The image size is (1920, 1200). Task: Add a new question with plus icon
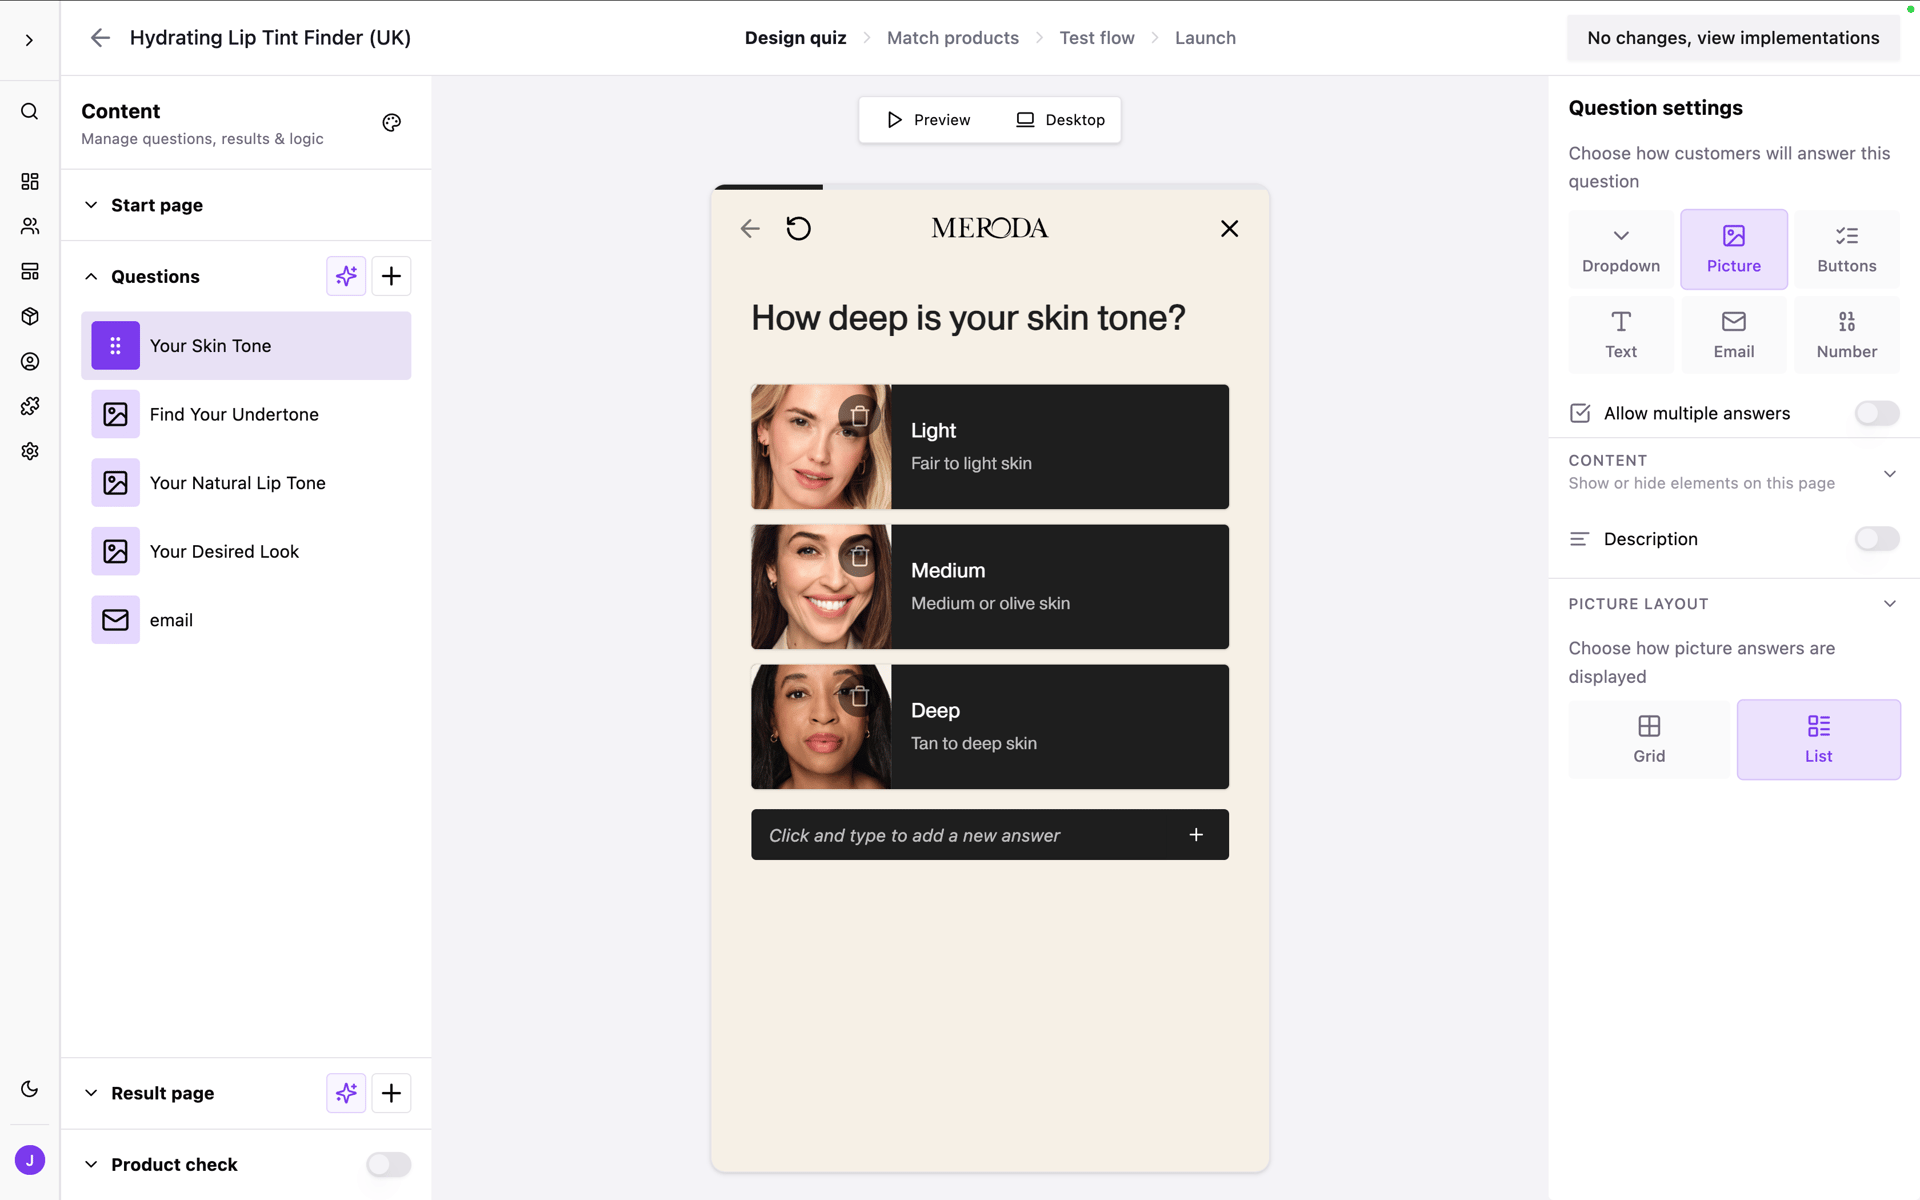pyautogui.click(x=391, y=276)
